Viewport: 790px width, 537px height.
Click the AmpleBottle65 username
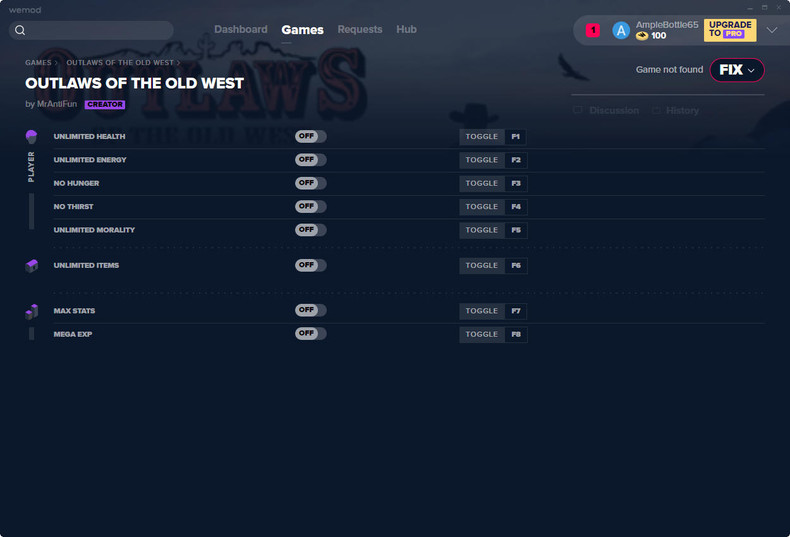pos(667,25)
